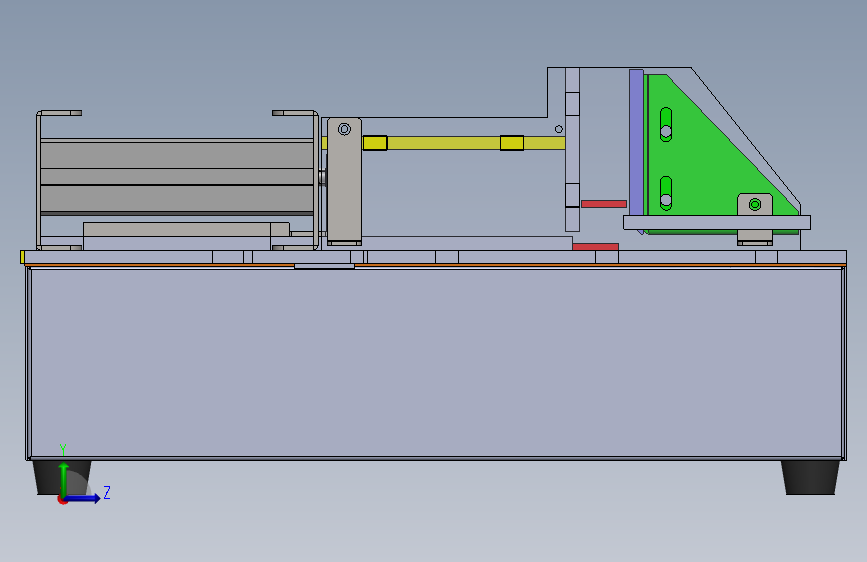Pick the left yellow coupling on the rod
The height and width of the screenshot is (562, 867).
375,143
